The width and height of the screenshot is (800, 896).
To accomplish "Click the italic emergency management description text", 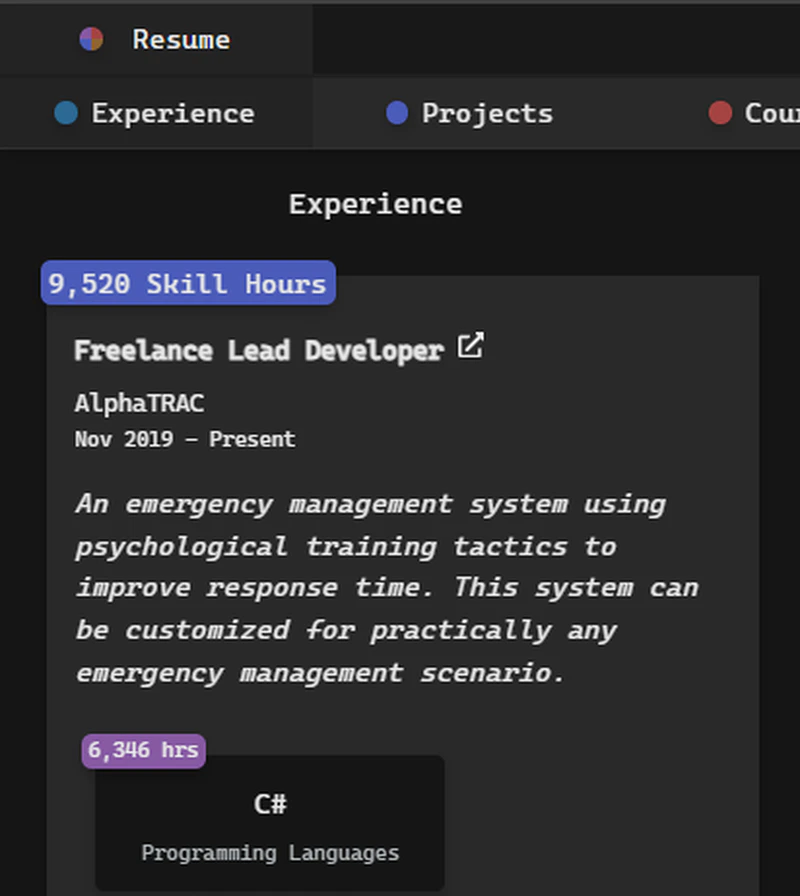I will coord(385,588).
